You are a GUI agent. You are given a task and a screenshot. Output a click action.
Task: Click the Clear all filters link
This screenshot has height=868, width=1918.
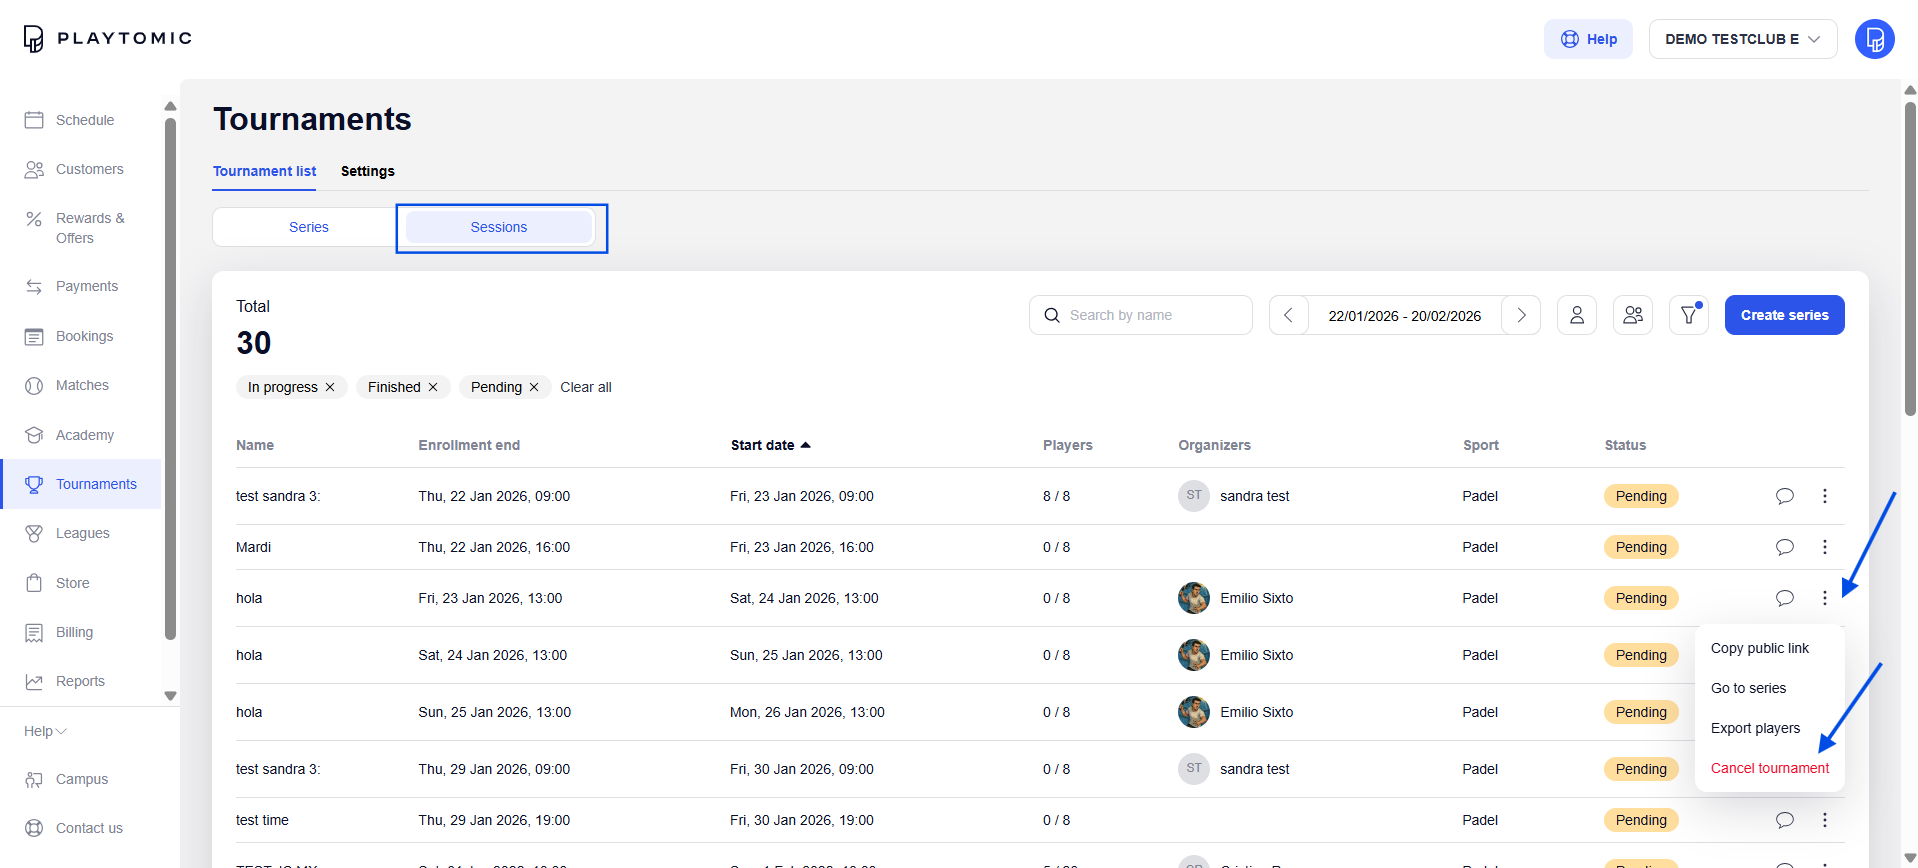pyautogui.click(x=585, y=387)
